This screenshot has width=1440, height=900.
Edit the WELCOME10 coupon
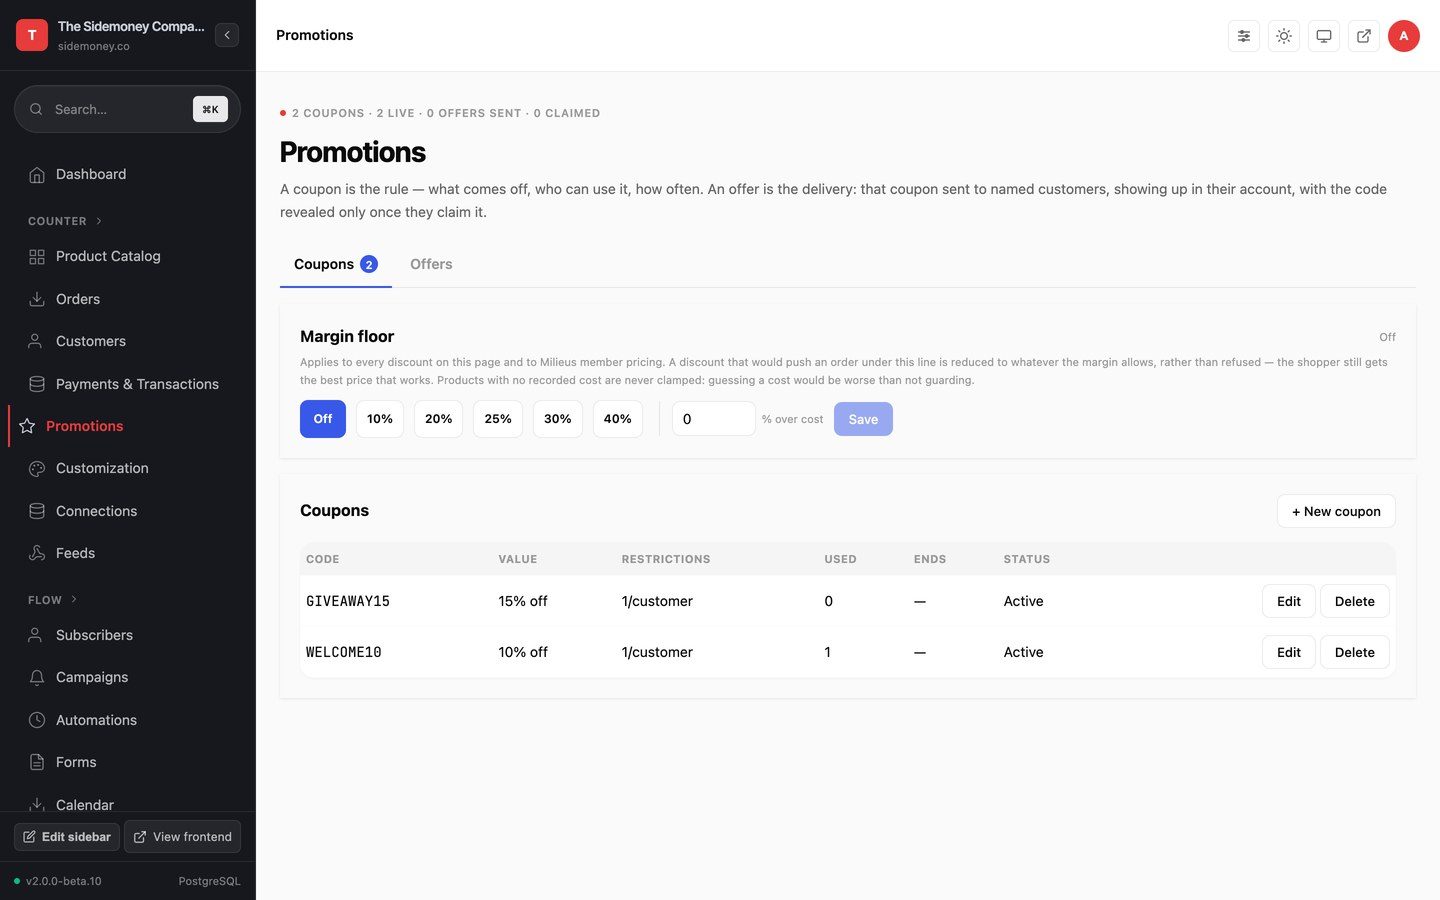click(1289, 652)
